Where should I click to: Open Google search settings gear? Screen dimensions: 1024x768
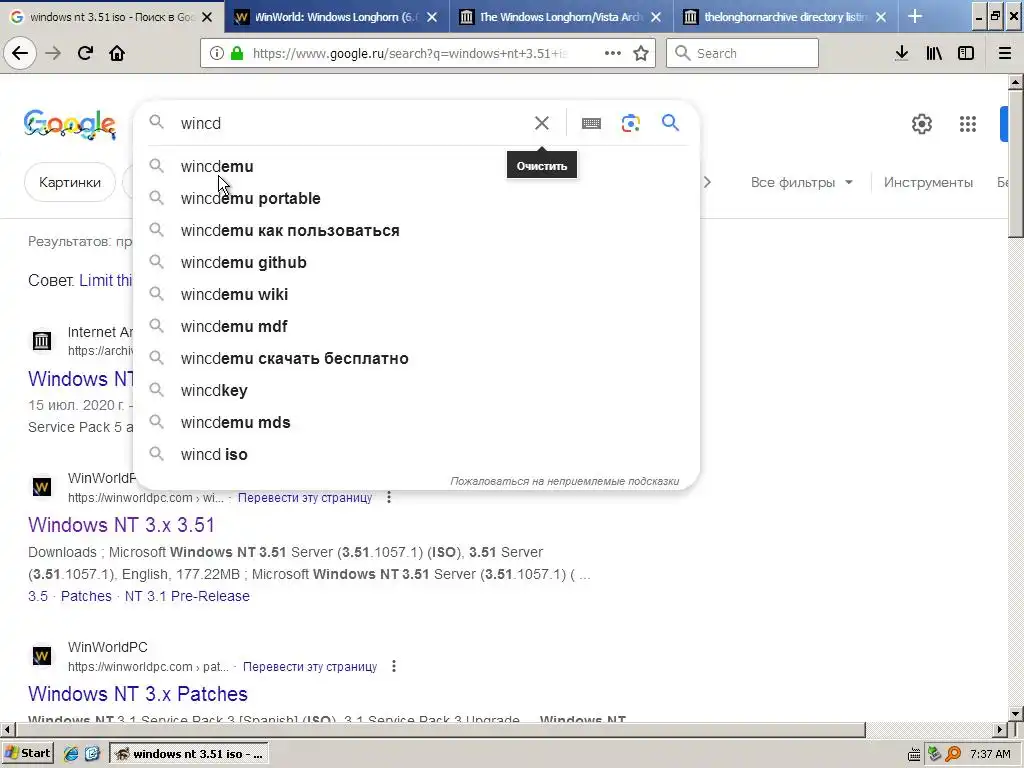click(921, 123)
